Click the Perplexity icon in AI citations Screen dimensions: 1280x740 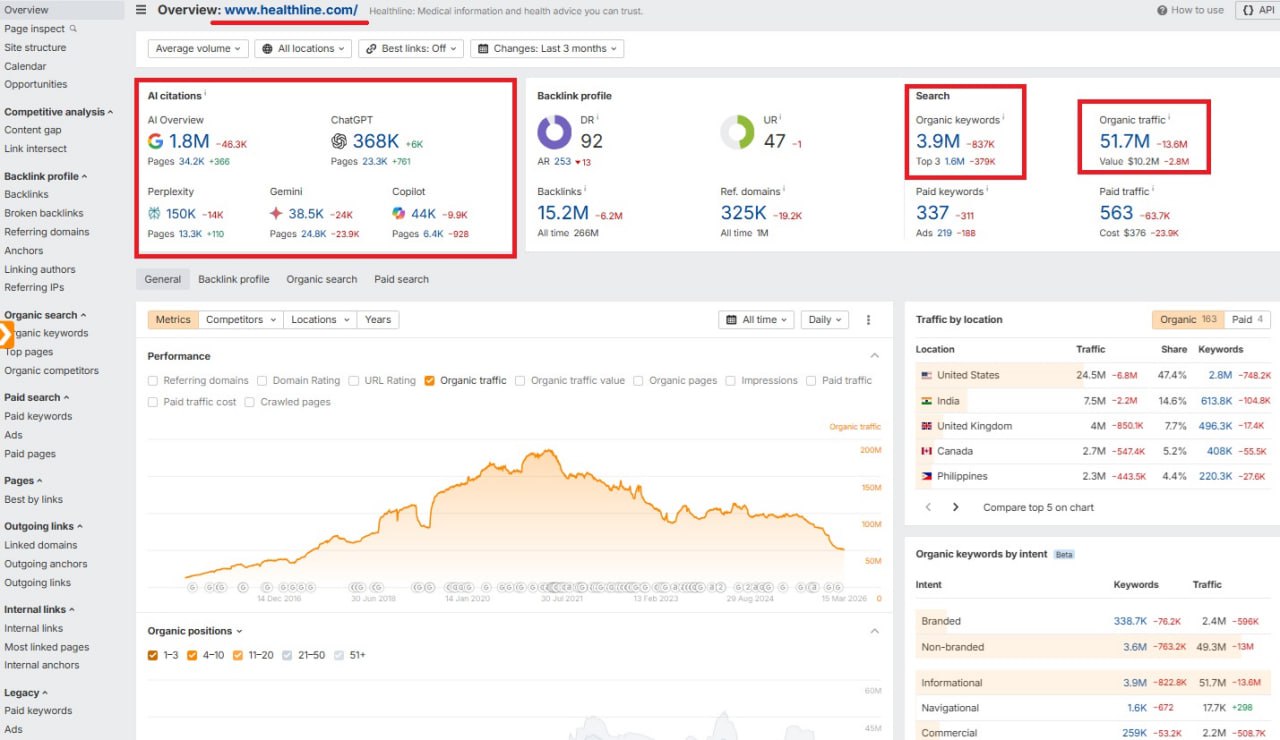(154, 213)
